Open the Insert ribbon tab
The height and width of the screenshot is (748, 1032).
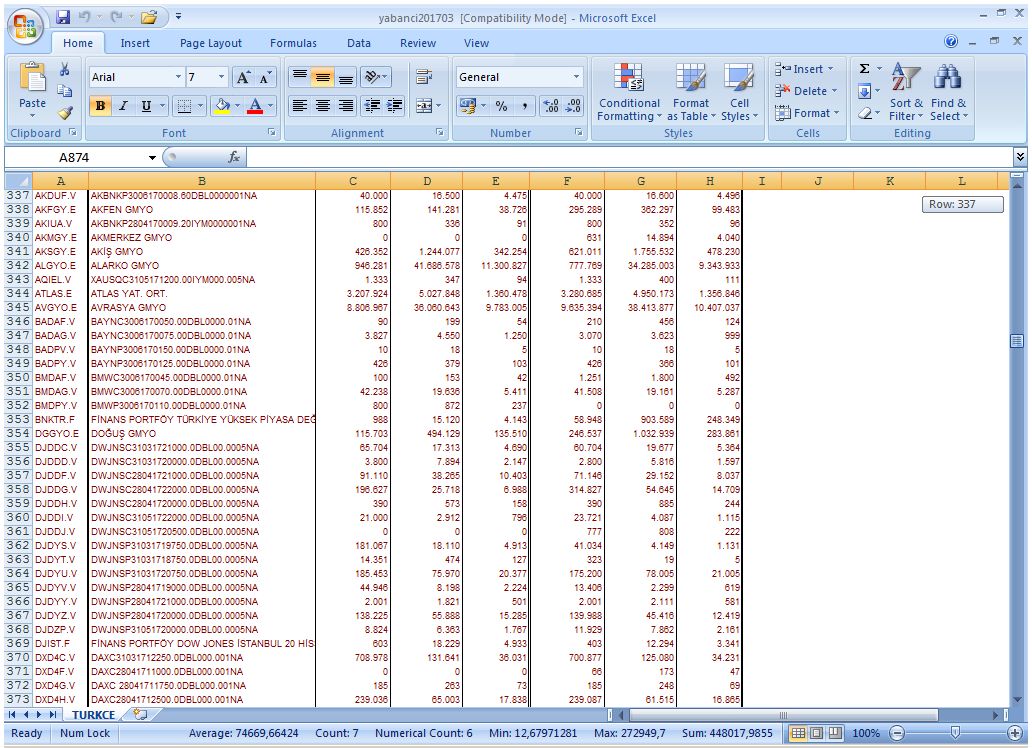point(135,43)
